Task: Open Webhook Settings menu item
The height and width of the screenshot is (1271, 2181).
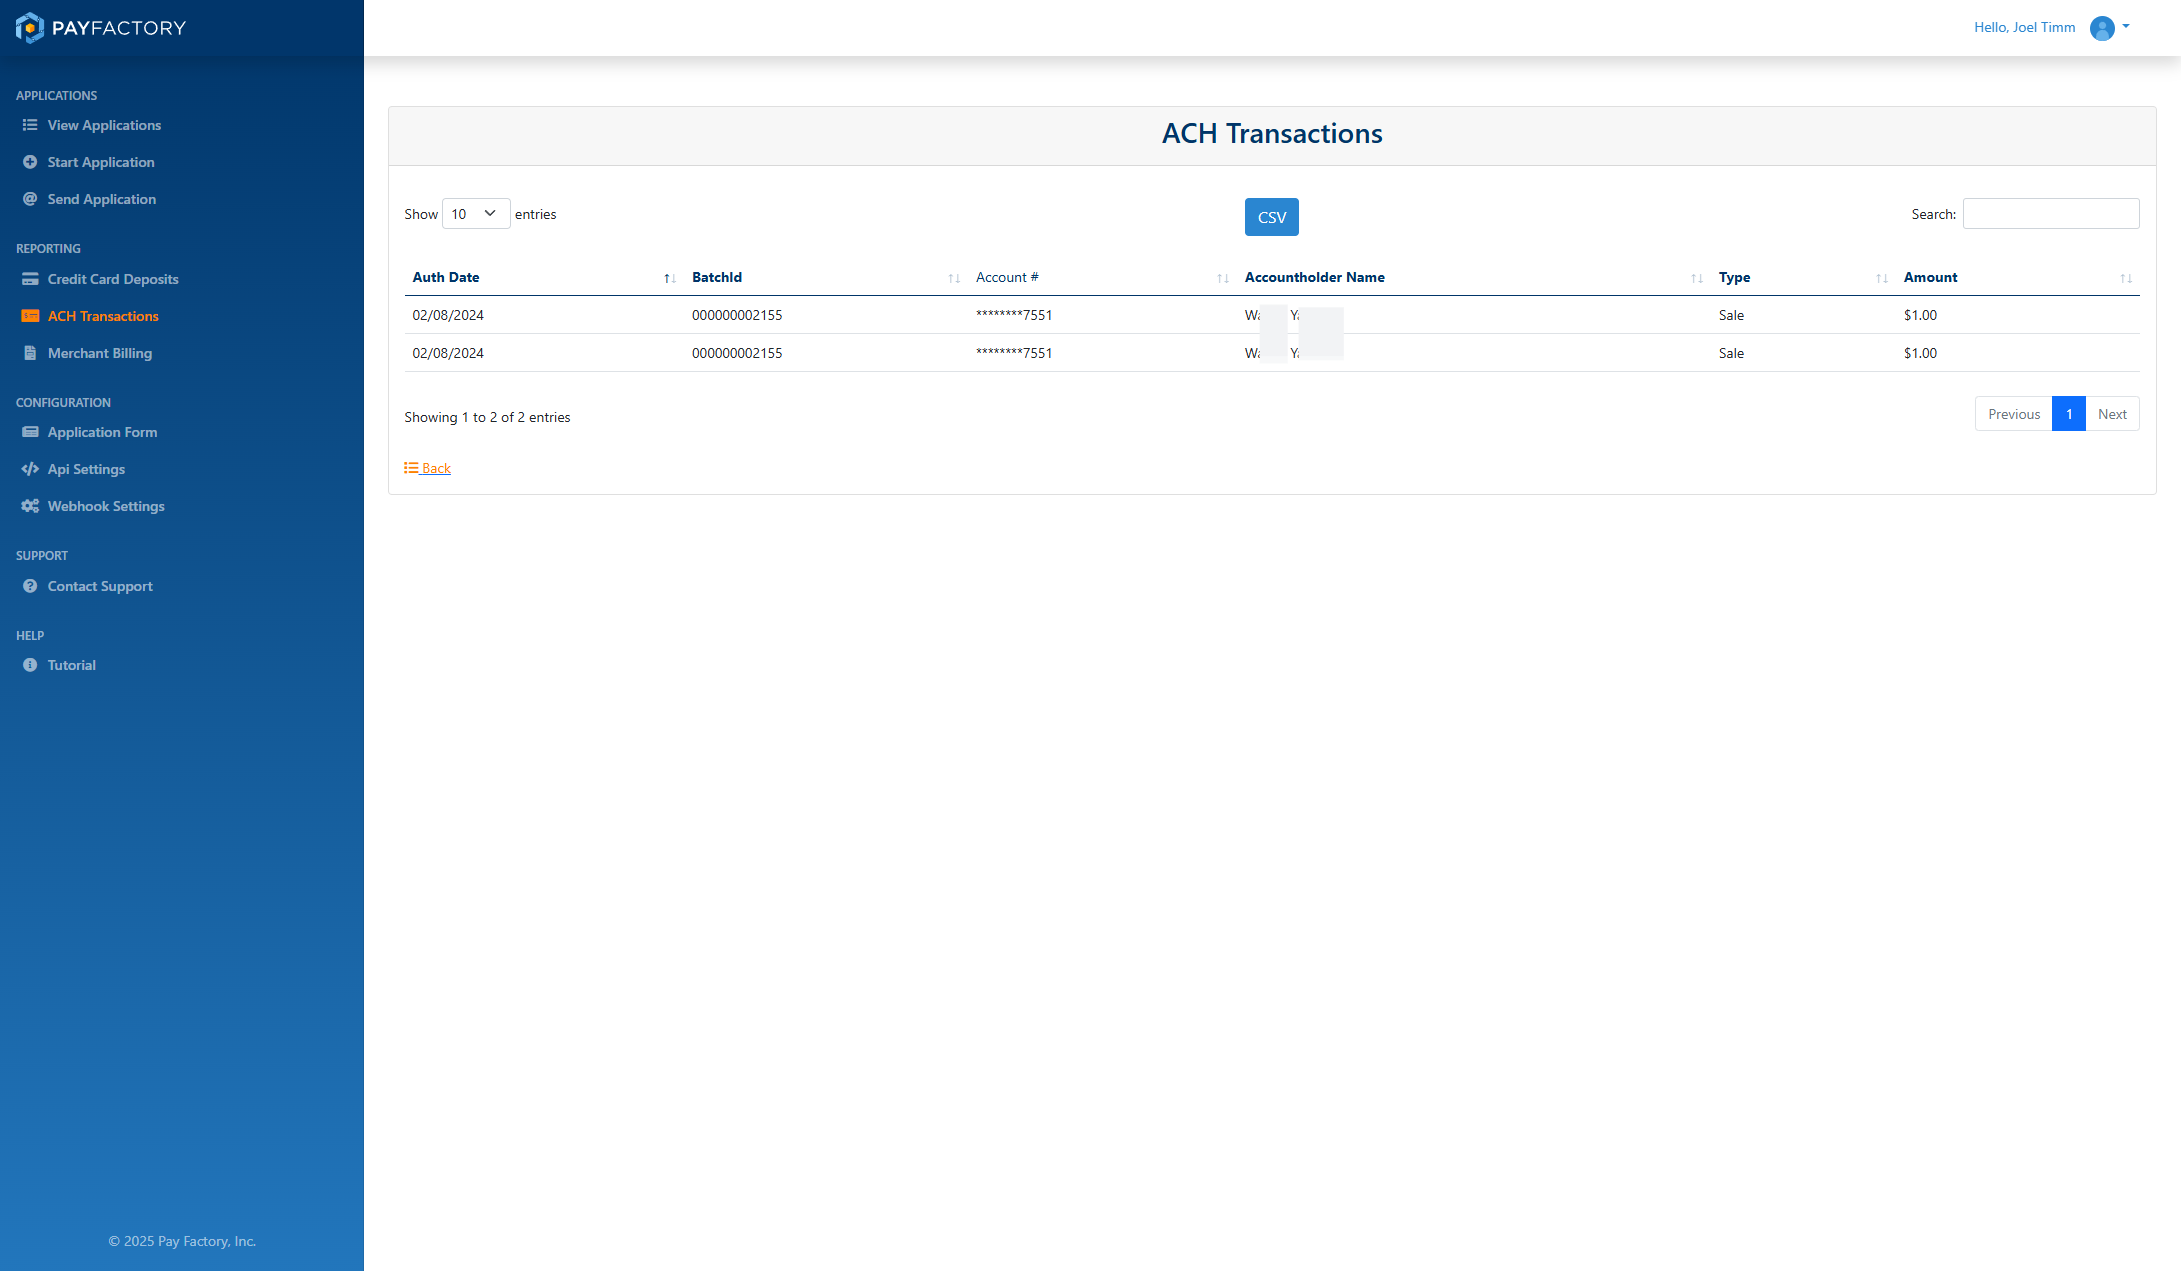Action: point(106,506)
